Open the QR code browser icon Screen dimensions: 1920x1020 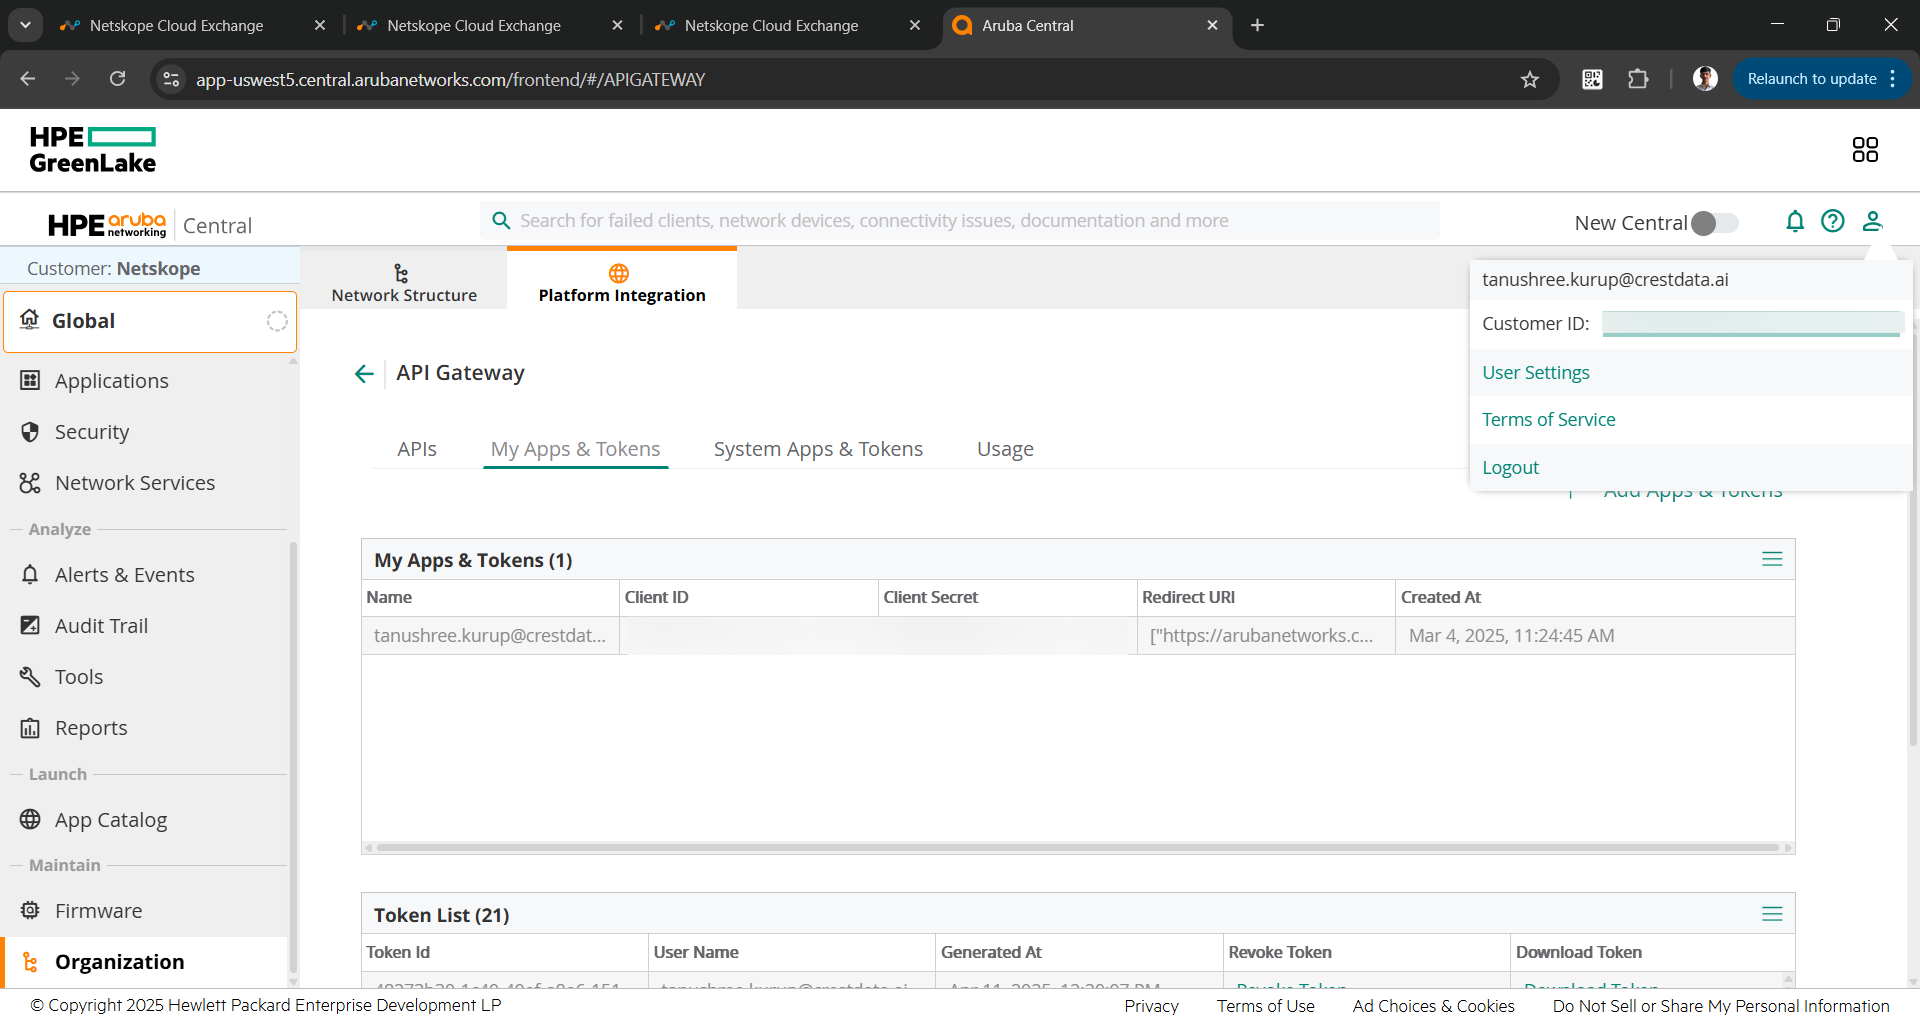click(1592, 79)
